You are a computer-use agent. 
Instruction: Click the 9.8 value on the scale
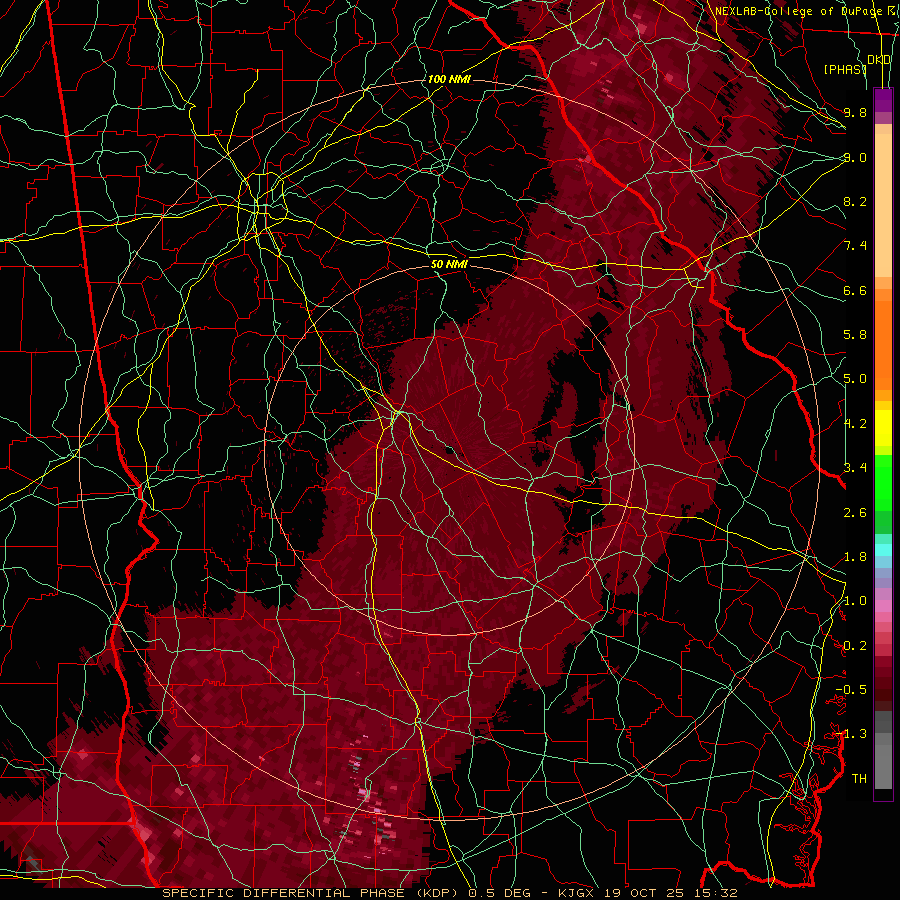(x=855, y=112)
